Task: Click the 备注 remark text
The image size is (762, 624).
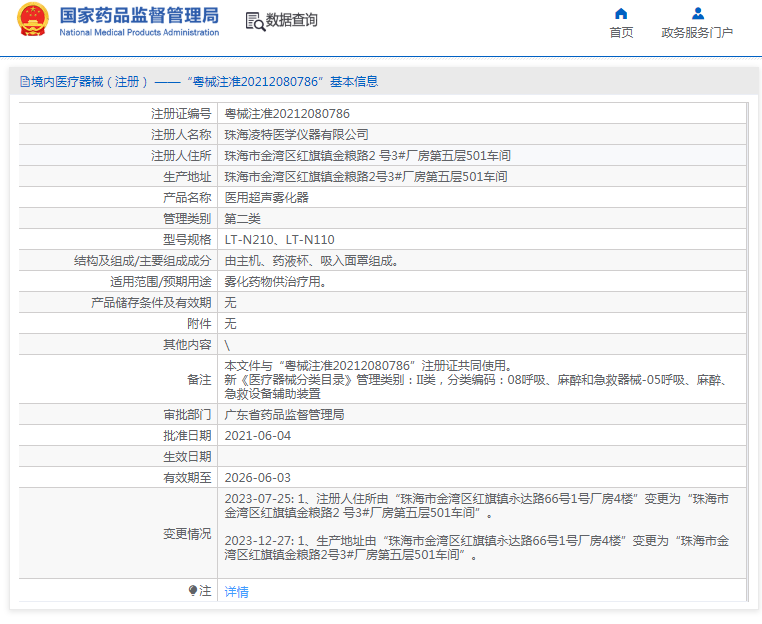Action: (476, 379)
